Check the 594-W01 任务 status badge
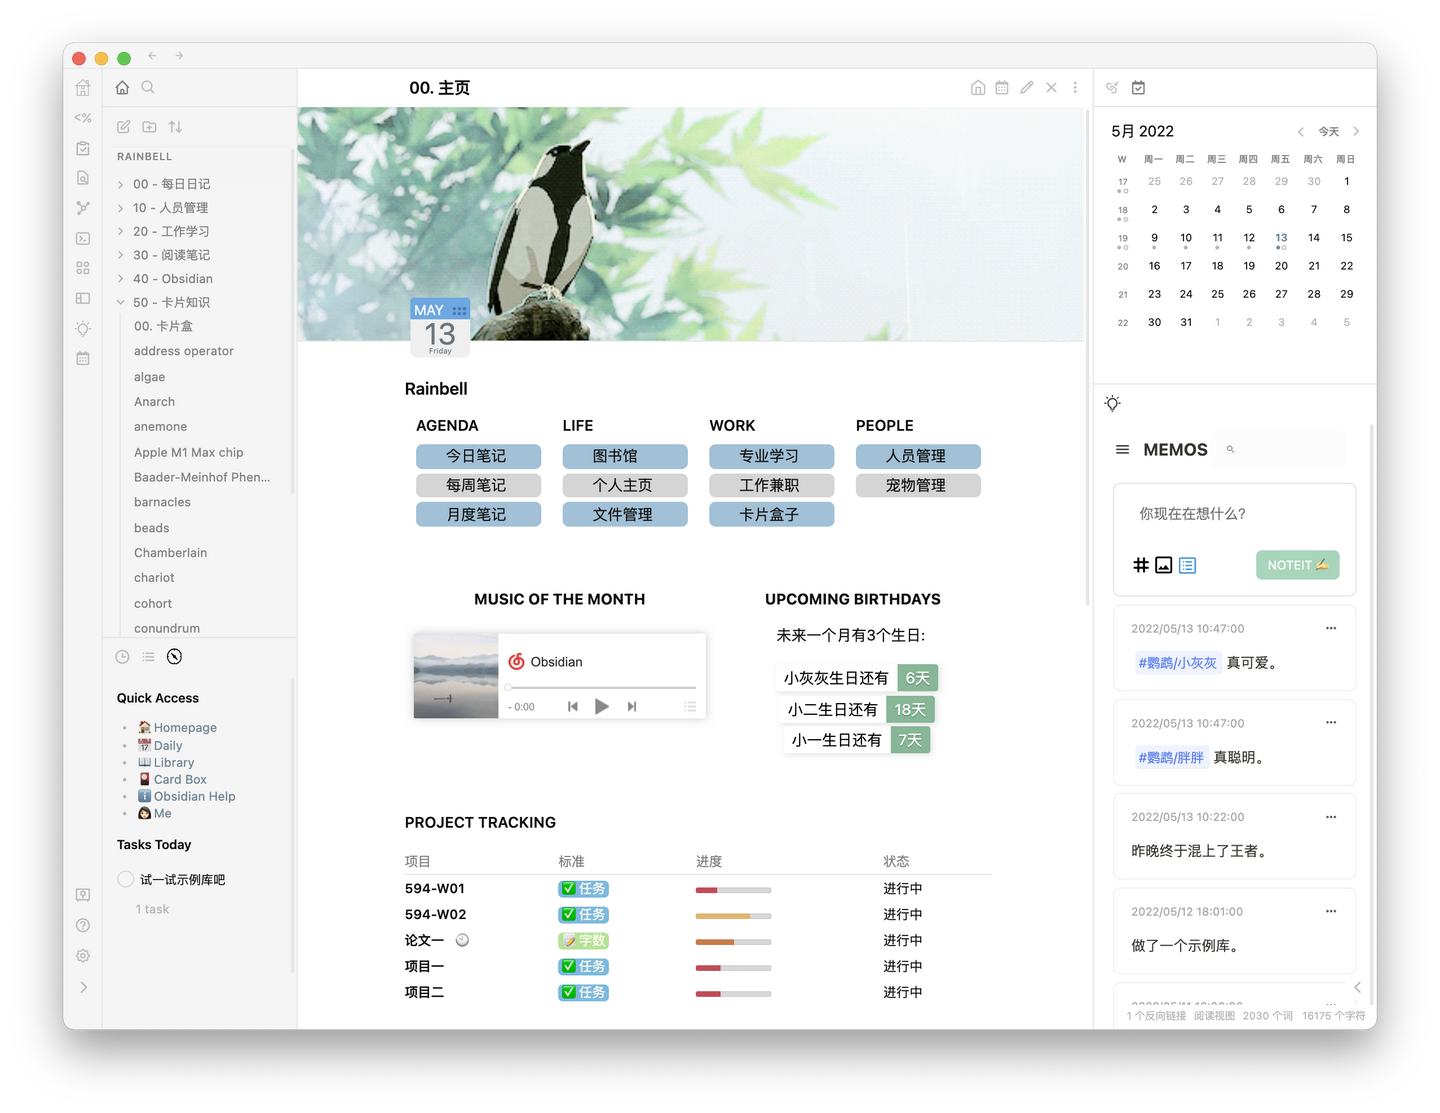 click(583, 888)
